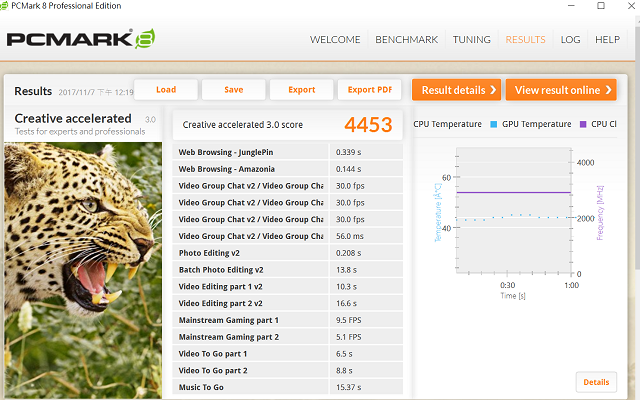Open the TUNING tab
The image size is (640, 400).
471,40
